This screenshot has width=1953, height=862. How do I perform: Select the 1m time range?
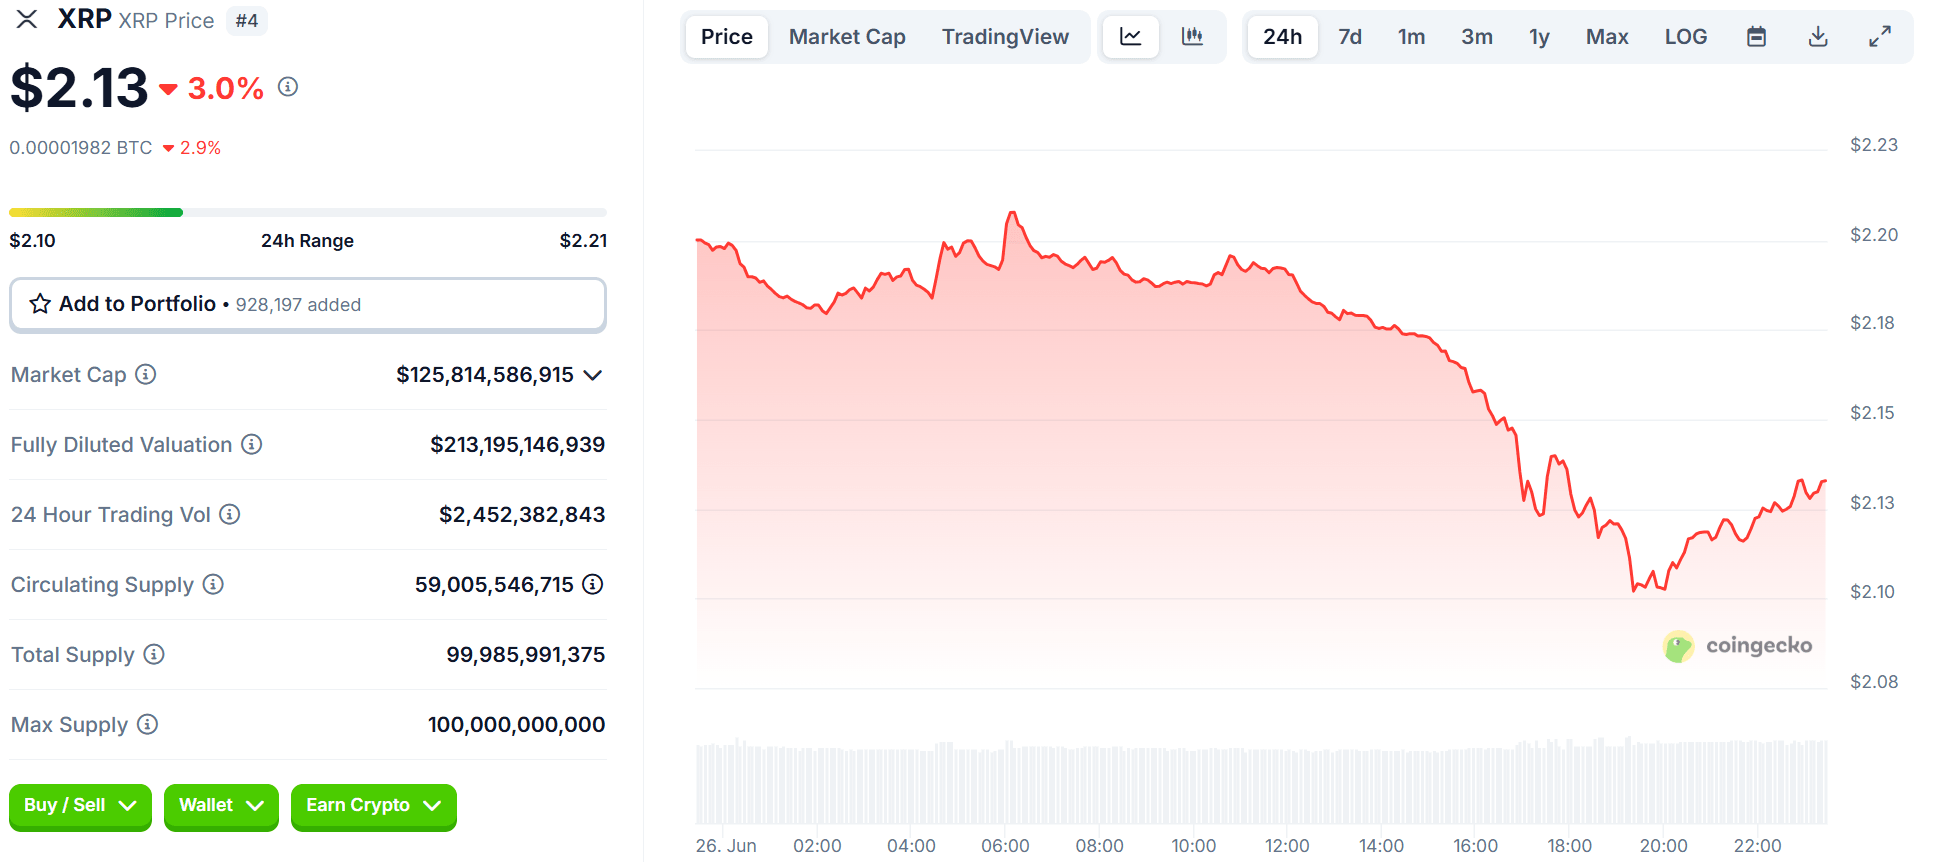pyautogui.click(x=1411, y=37)
